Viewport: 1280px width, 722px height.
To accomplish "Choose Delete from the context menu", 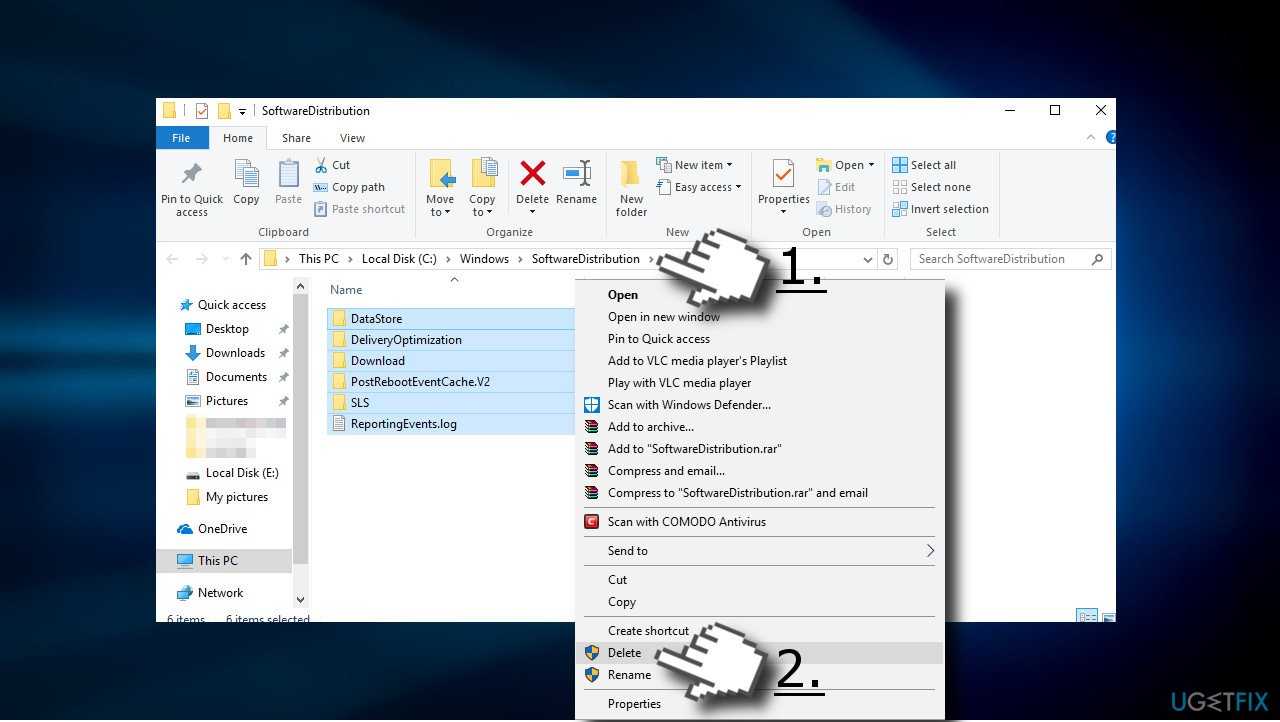I will [x=625, y=653].
